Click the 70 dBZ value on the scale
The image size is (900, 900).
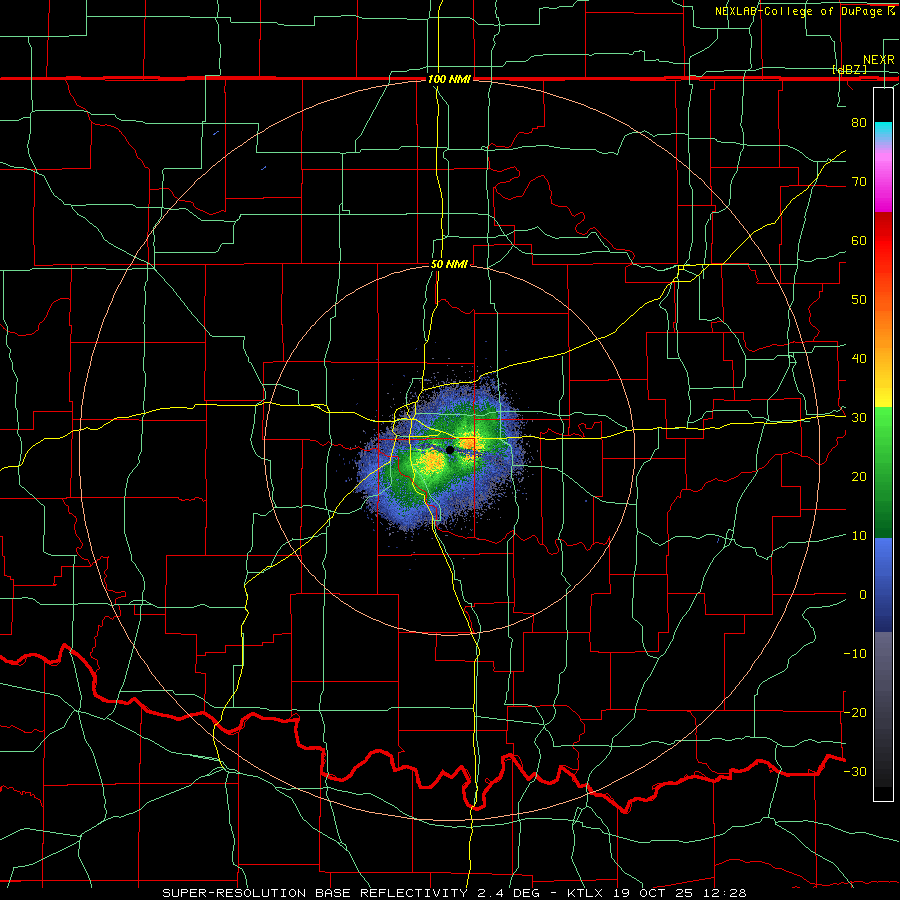pyautogui.click(x=859, y=181)
